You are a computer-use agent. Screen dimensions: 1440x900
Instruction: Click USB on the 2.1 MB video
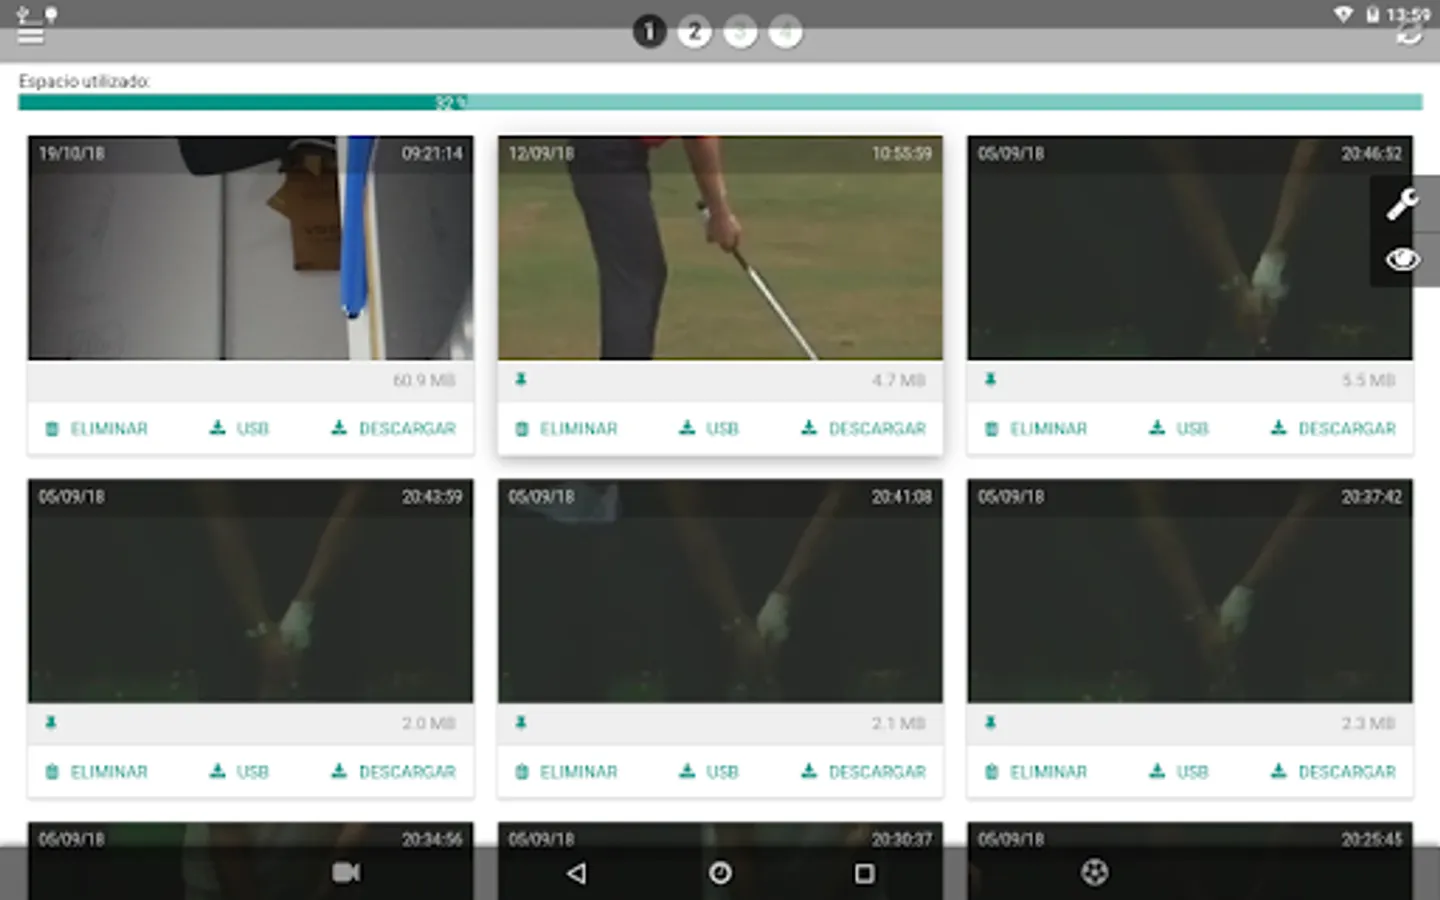[x=709, y=772]
